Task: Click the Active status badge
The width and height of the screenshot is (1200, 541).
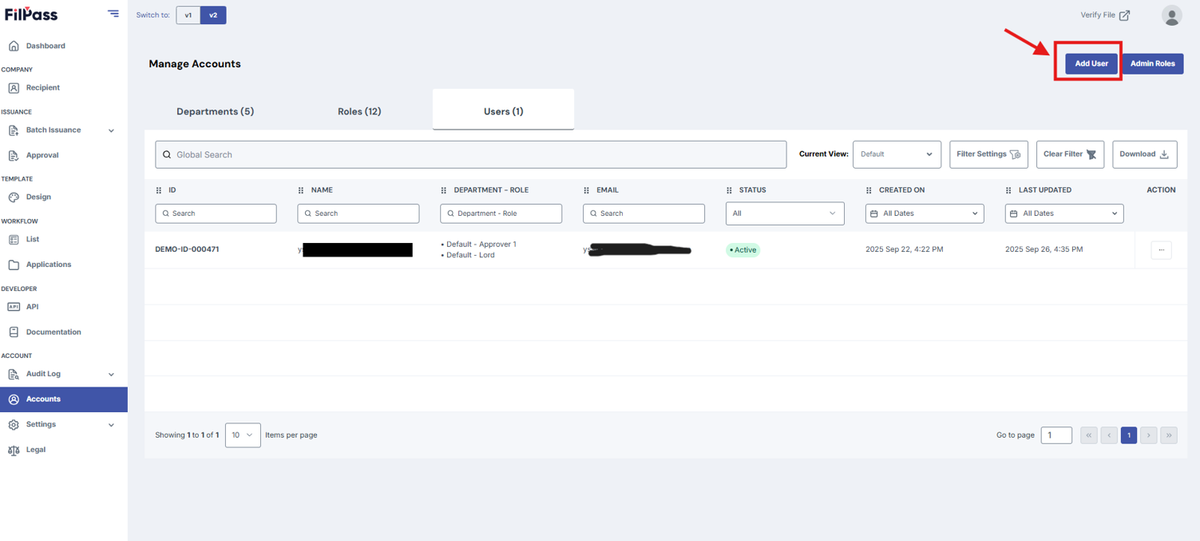Action: point(743,250)
